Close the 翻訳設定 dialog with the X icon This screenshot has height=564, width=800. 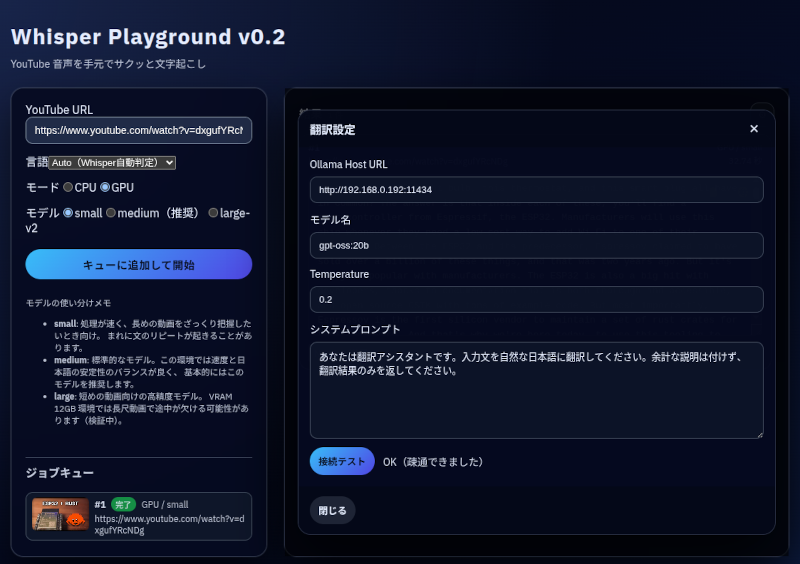[754, 129]
